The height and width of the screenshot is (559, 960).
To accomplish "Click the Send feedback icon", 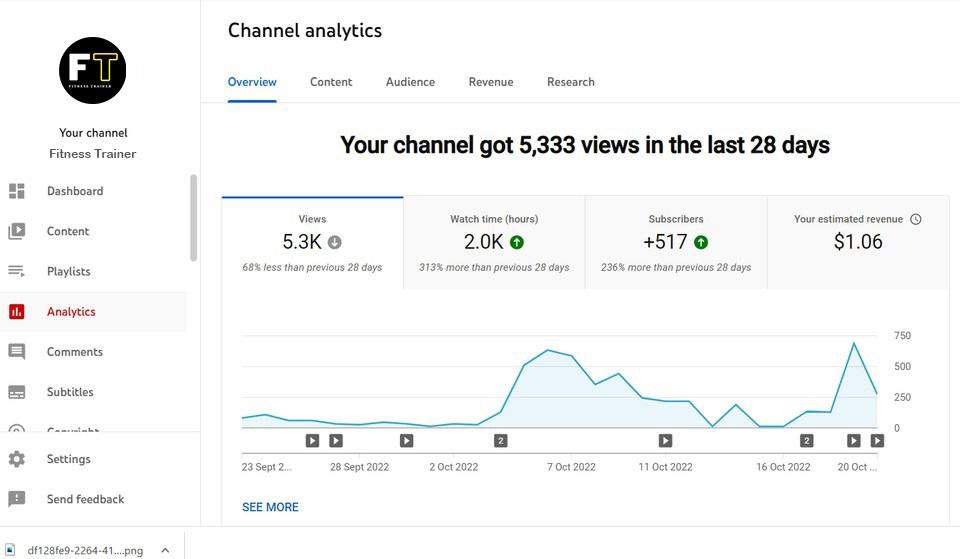I will (17, 499).
